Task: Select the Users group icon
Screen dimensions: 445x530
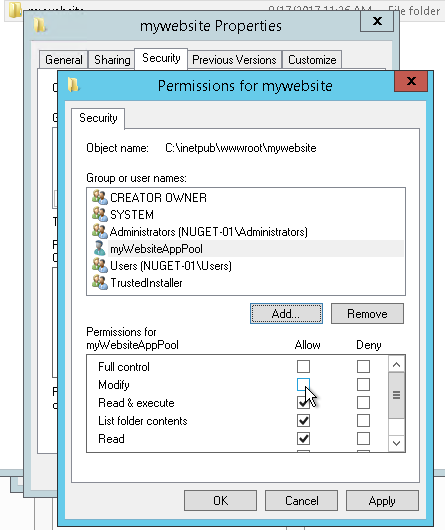Action: (100, 265)
